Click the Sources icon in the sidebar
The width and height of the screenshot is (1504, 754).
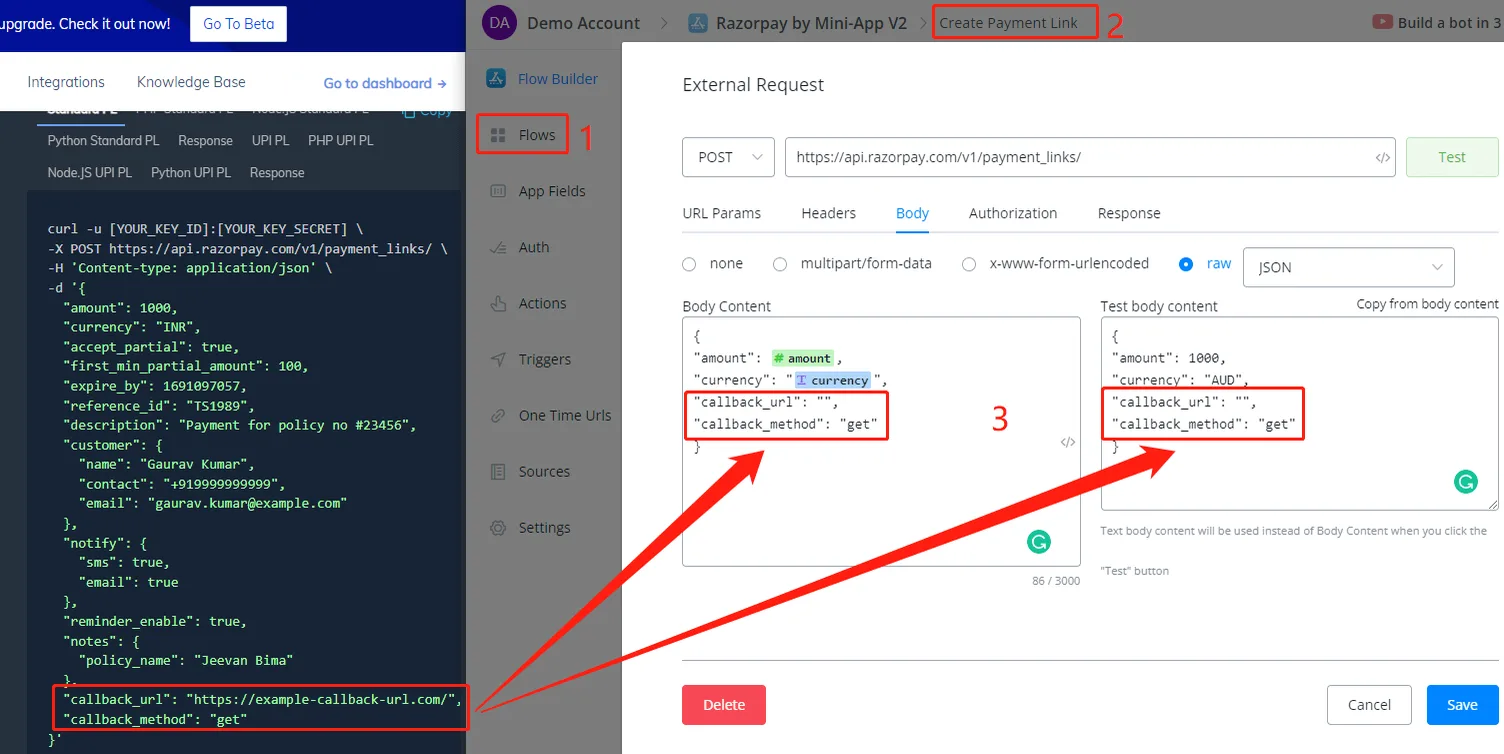click(497, 471)
